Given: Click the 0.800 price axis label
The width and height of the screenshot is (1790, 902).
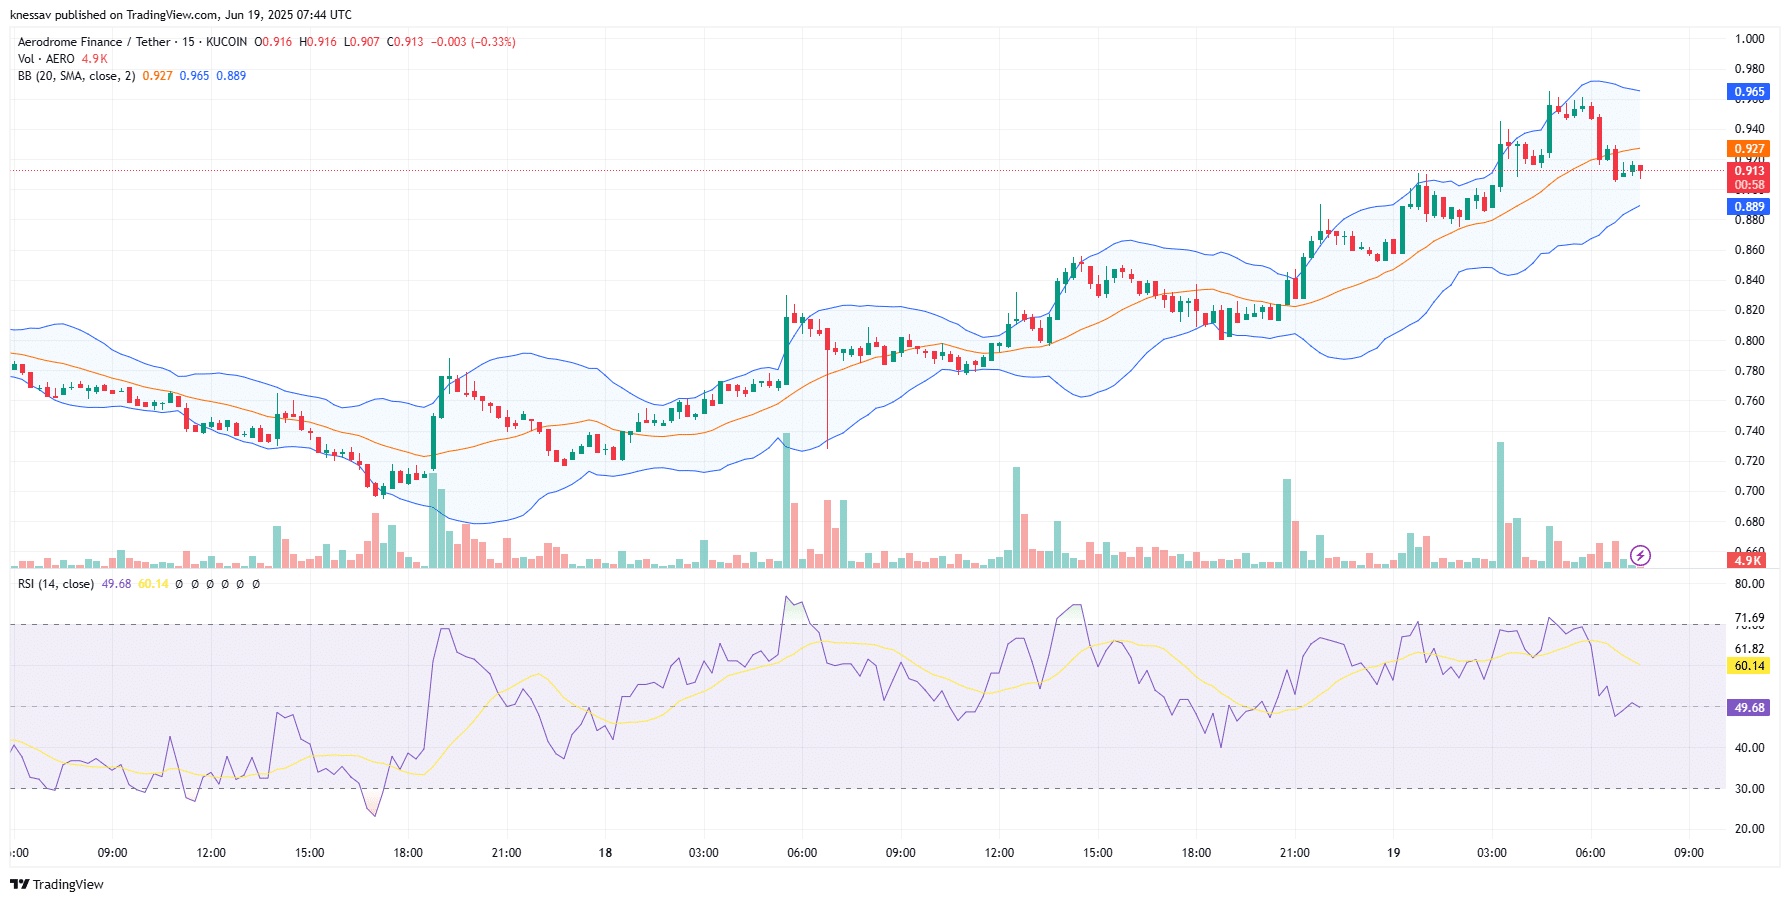Looking at the screenshot, I should (1749, 341).
